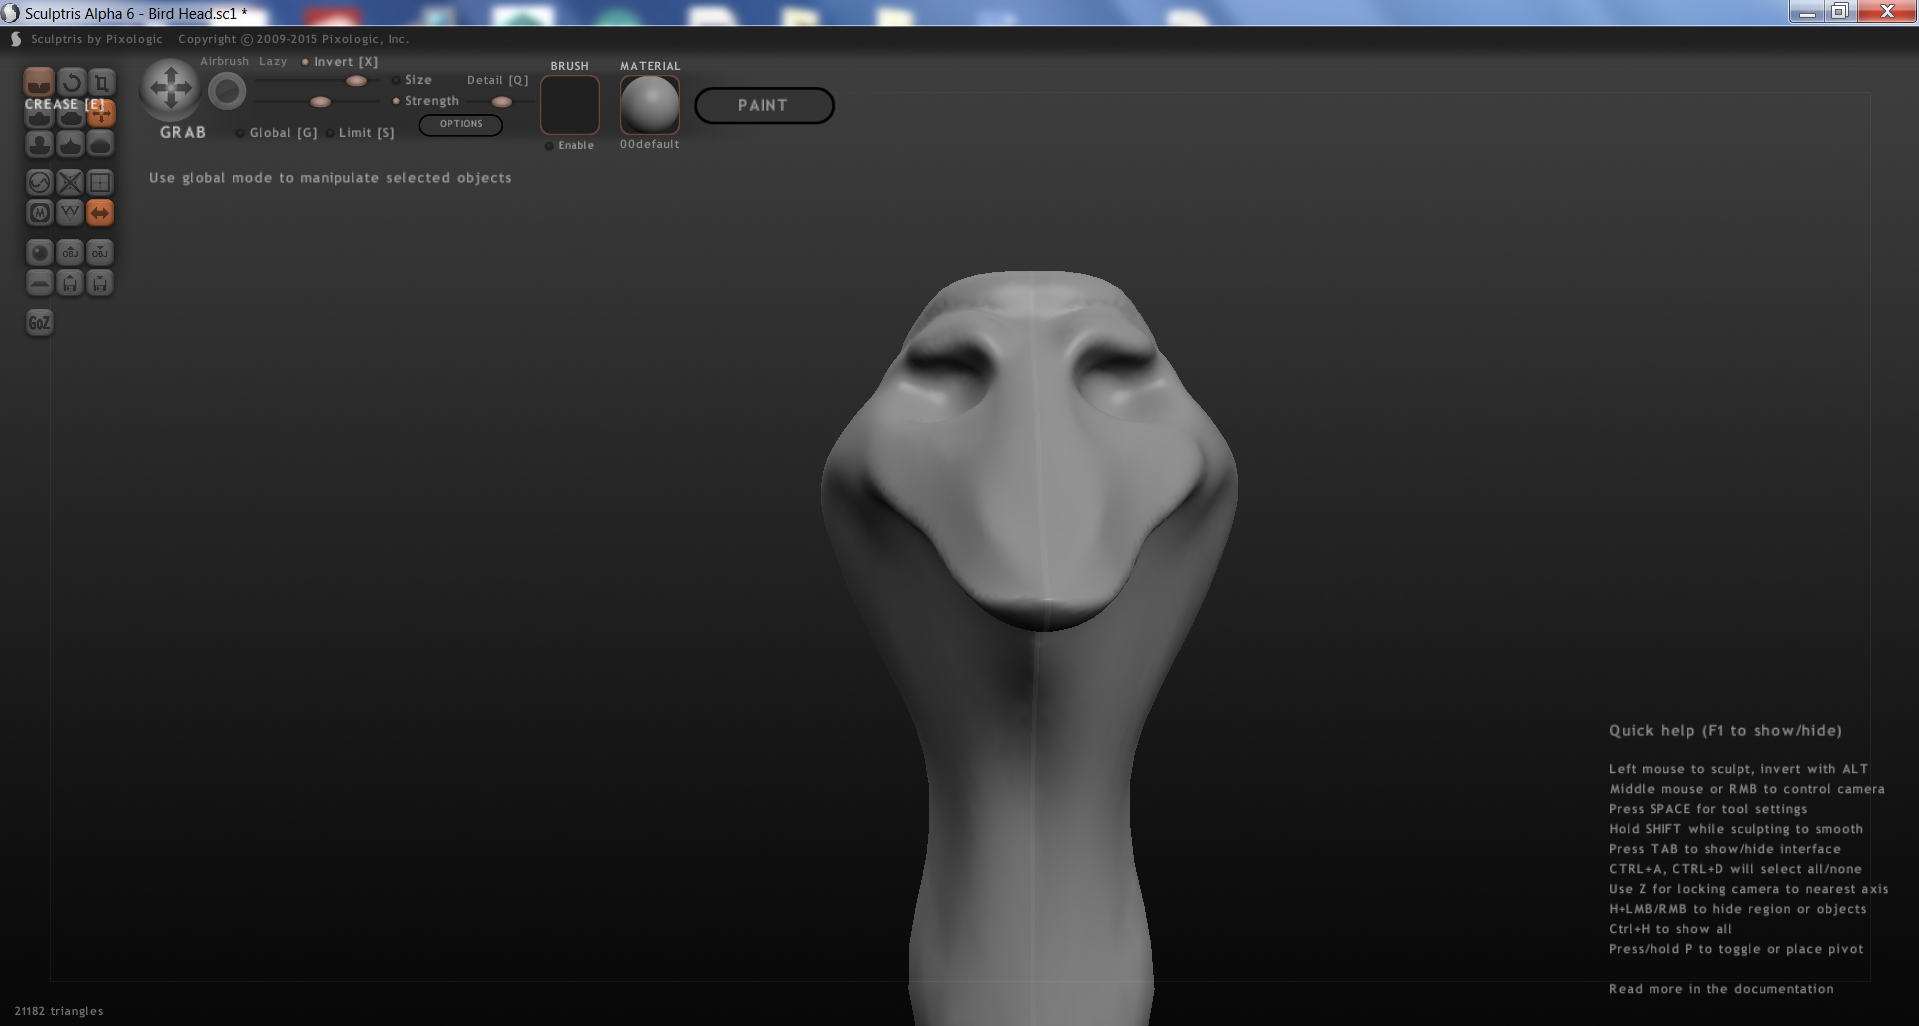Click the Save file floppy icon
Image resolution: width=1919 pixels, height=1026 pixels.
pyautogui.click(x=101, y=283)
